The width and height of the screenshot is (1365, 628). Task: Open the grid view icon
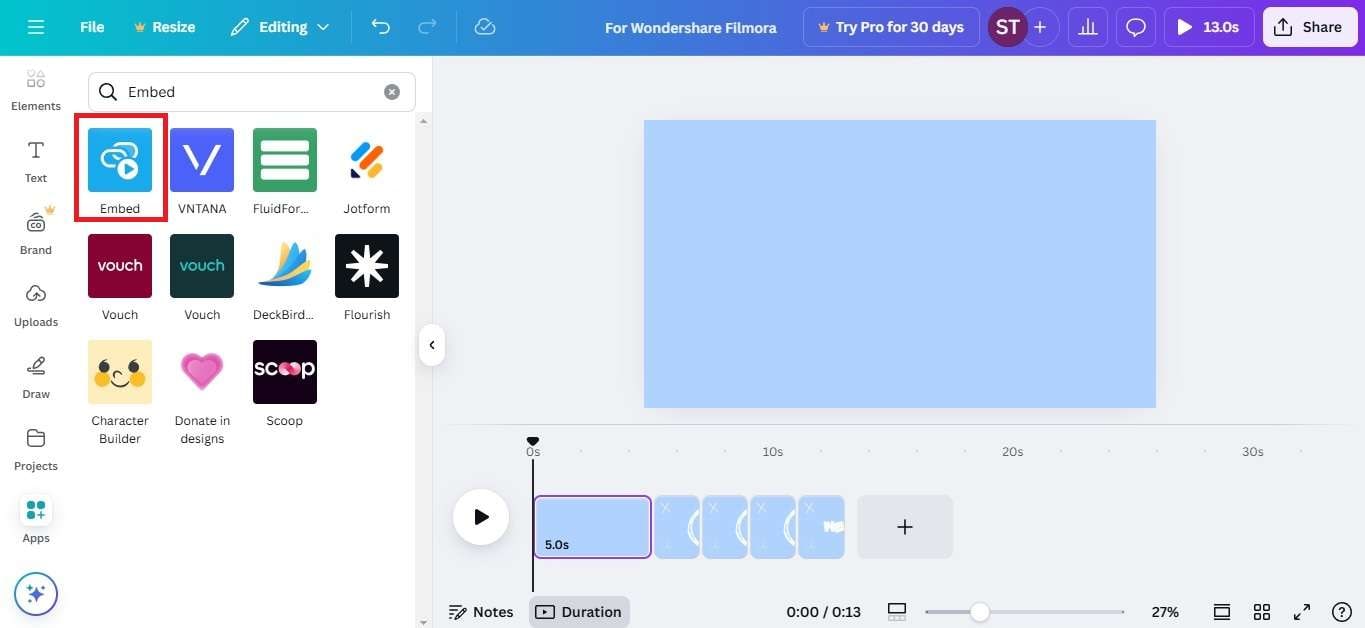tap(1262, 612)
